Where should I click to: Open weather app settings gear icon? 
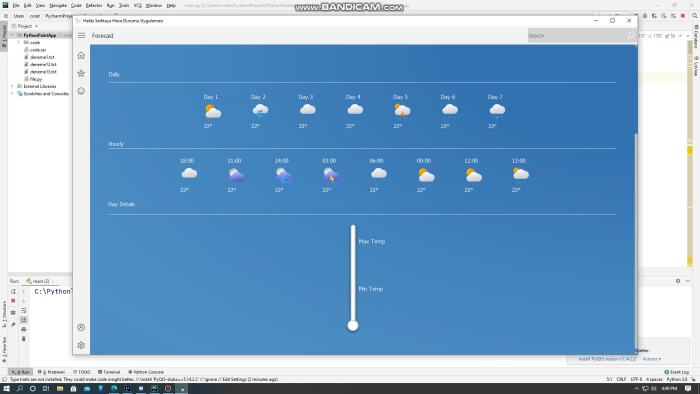pos(81,345)
